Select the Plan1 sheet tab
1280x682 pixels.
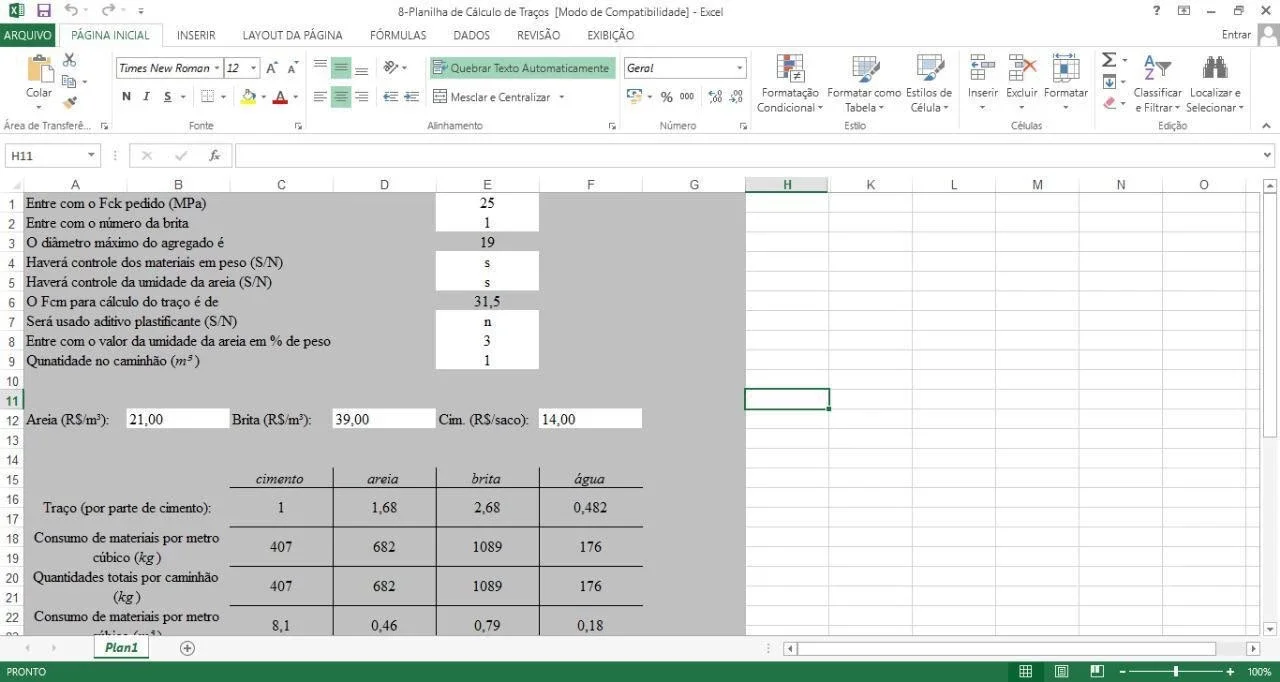tap(122, 648)
